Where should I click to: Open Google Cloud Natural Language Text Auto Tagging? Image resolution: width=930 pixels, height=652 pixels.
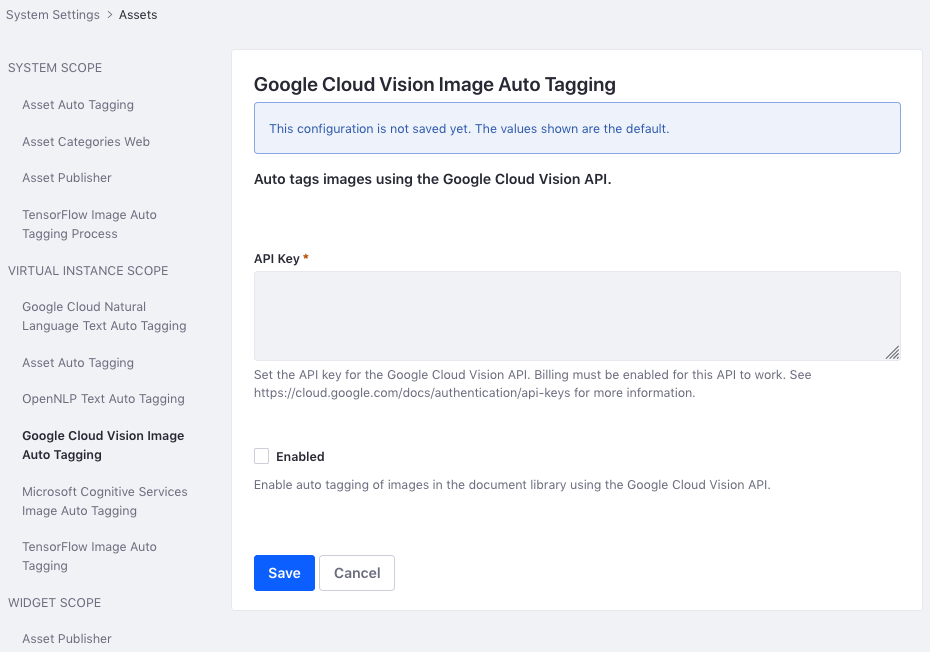coord(104,316)
